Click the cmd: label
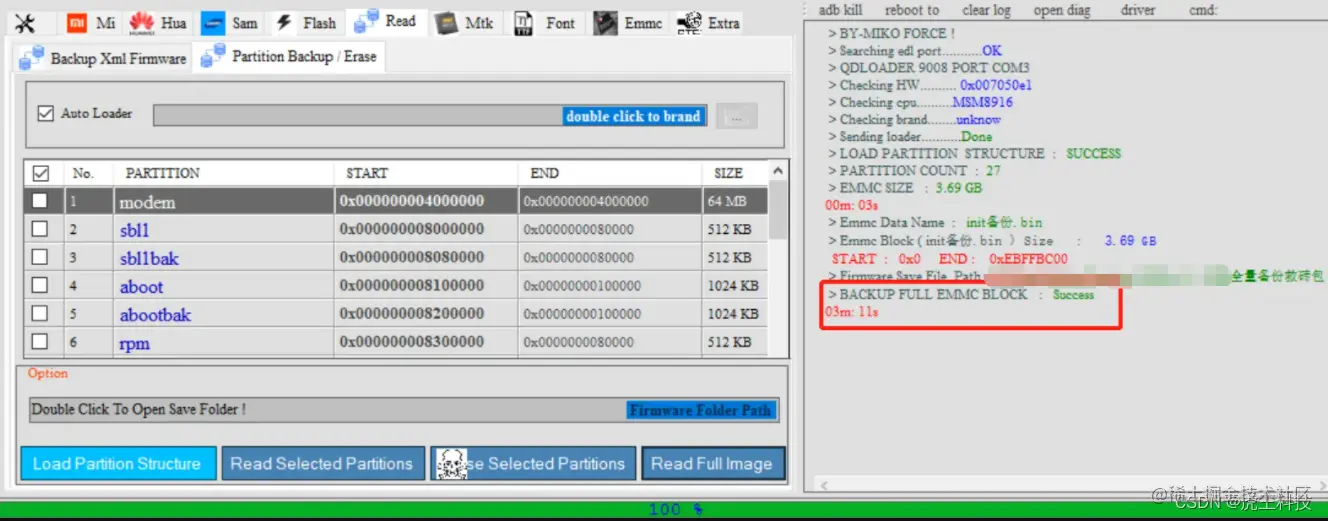1328x521 pixels. coord(1203,10)
